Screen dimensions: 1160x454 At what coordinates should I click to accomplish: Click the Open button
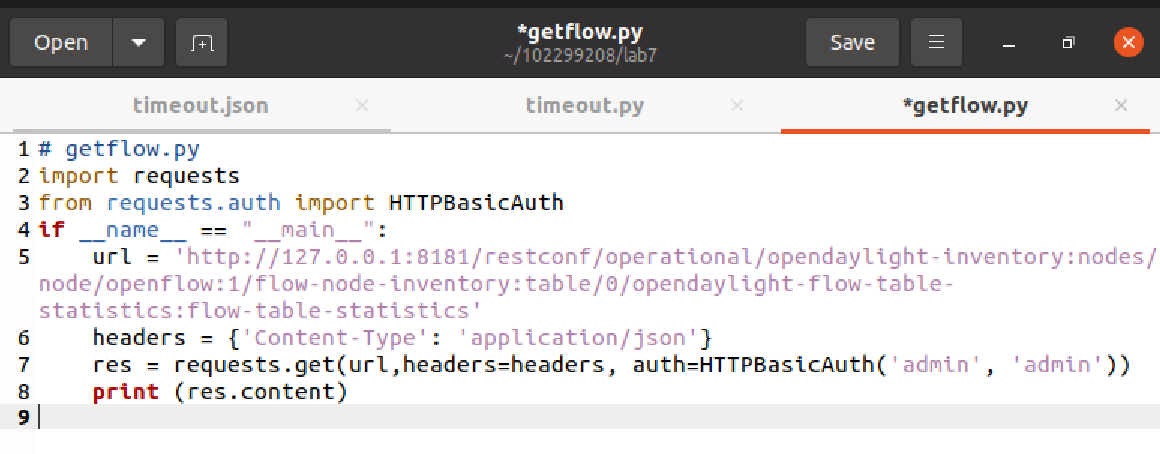pos(60,43)
